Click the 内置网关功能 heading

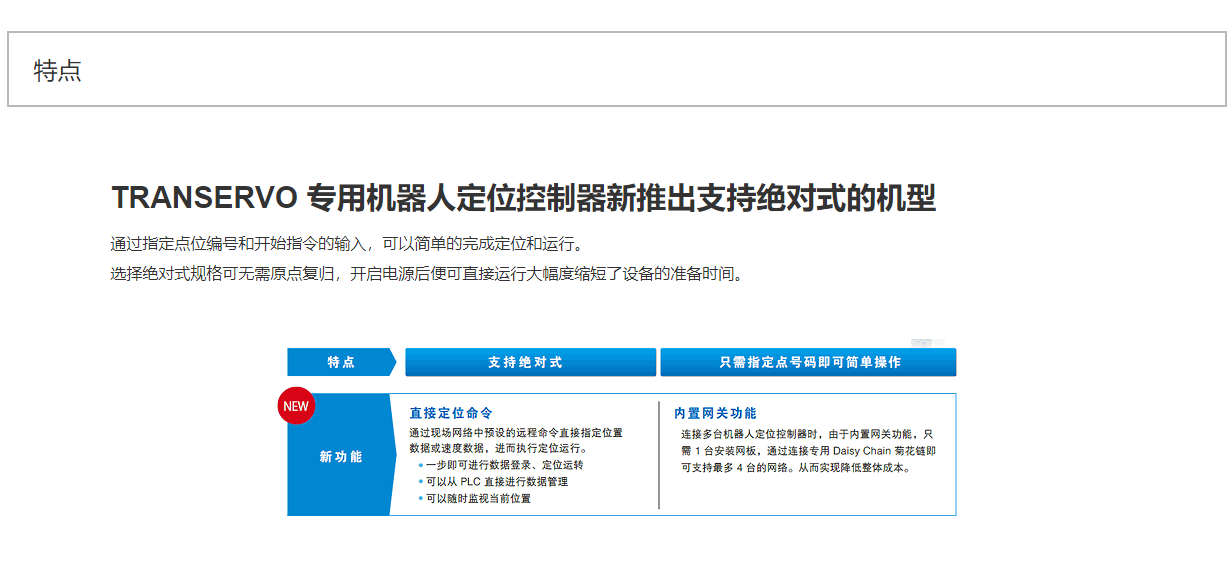[715, 413]
